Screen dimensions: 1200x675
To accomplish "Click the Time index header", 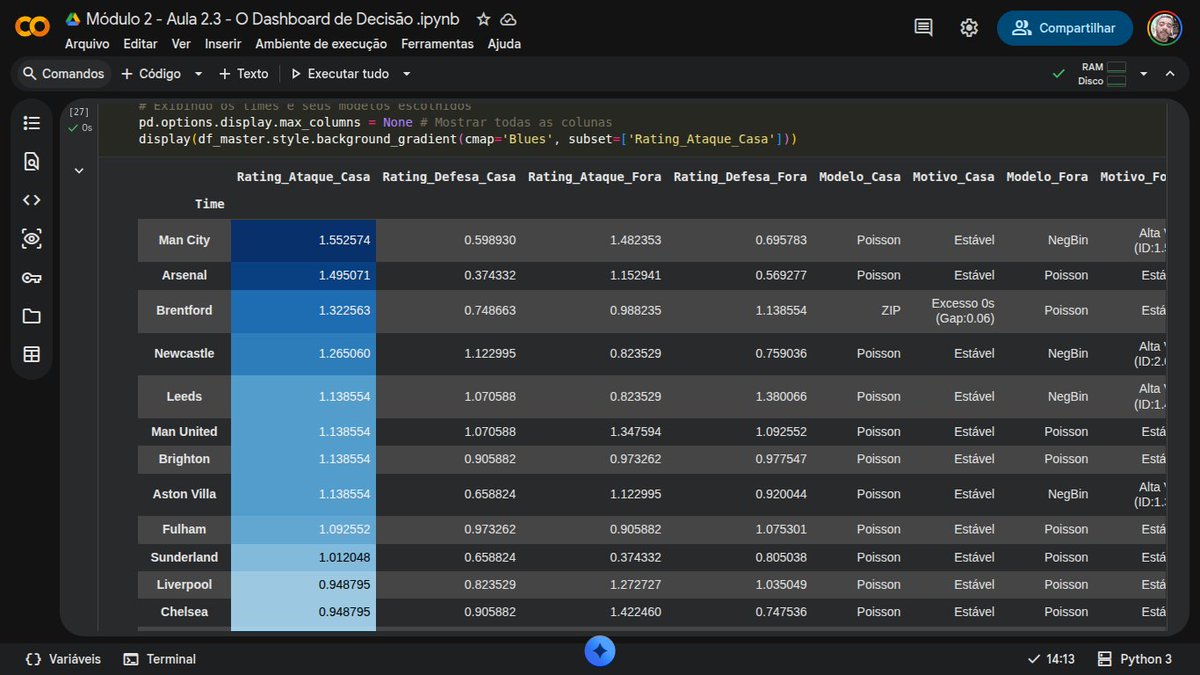I will point(210,204).
